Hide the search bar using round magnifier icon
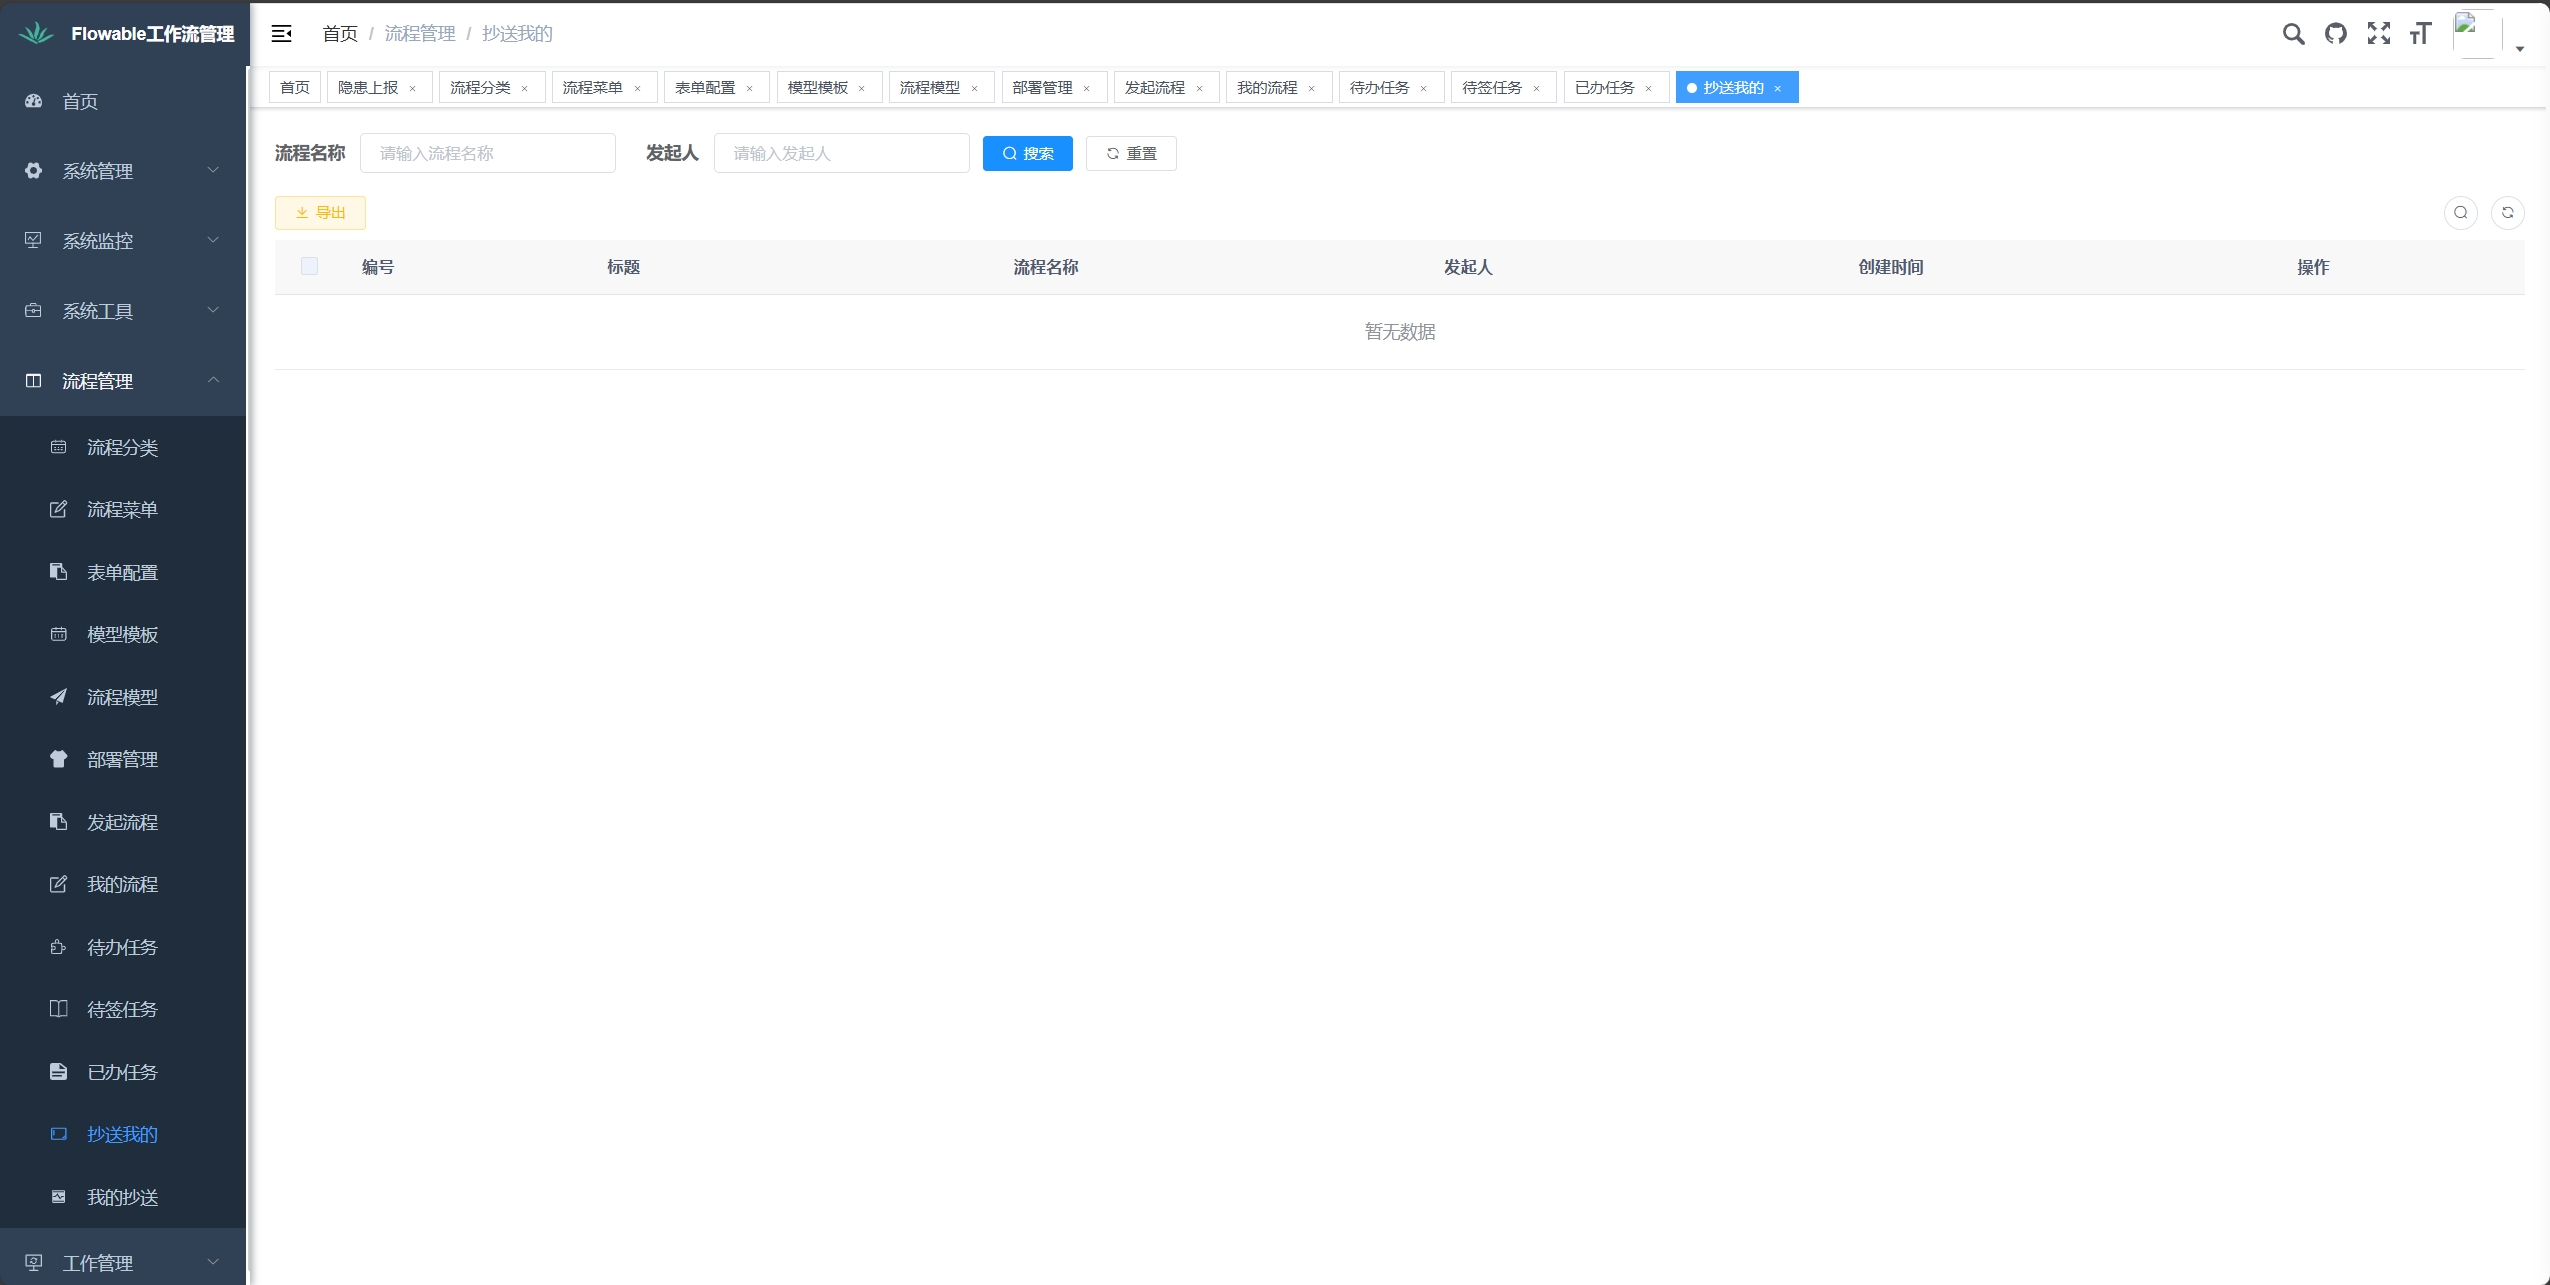The height and width of the screenshot is (1285, 2550). pos(2461,212)
